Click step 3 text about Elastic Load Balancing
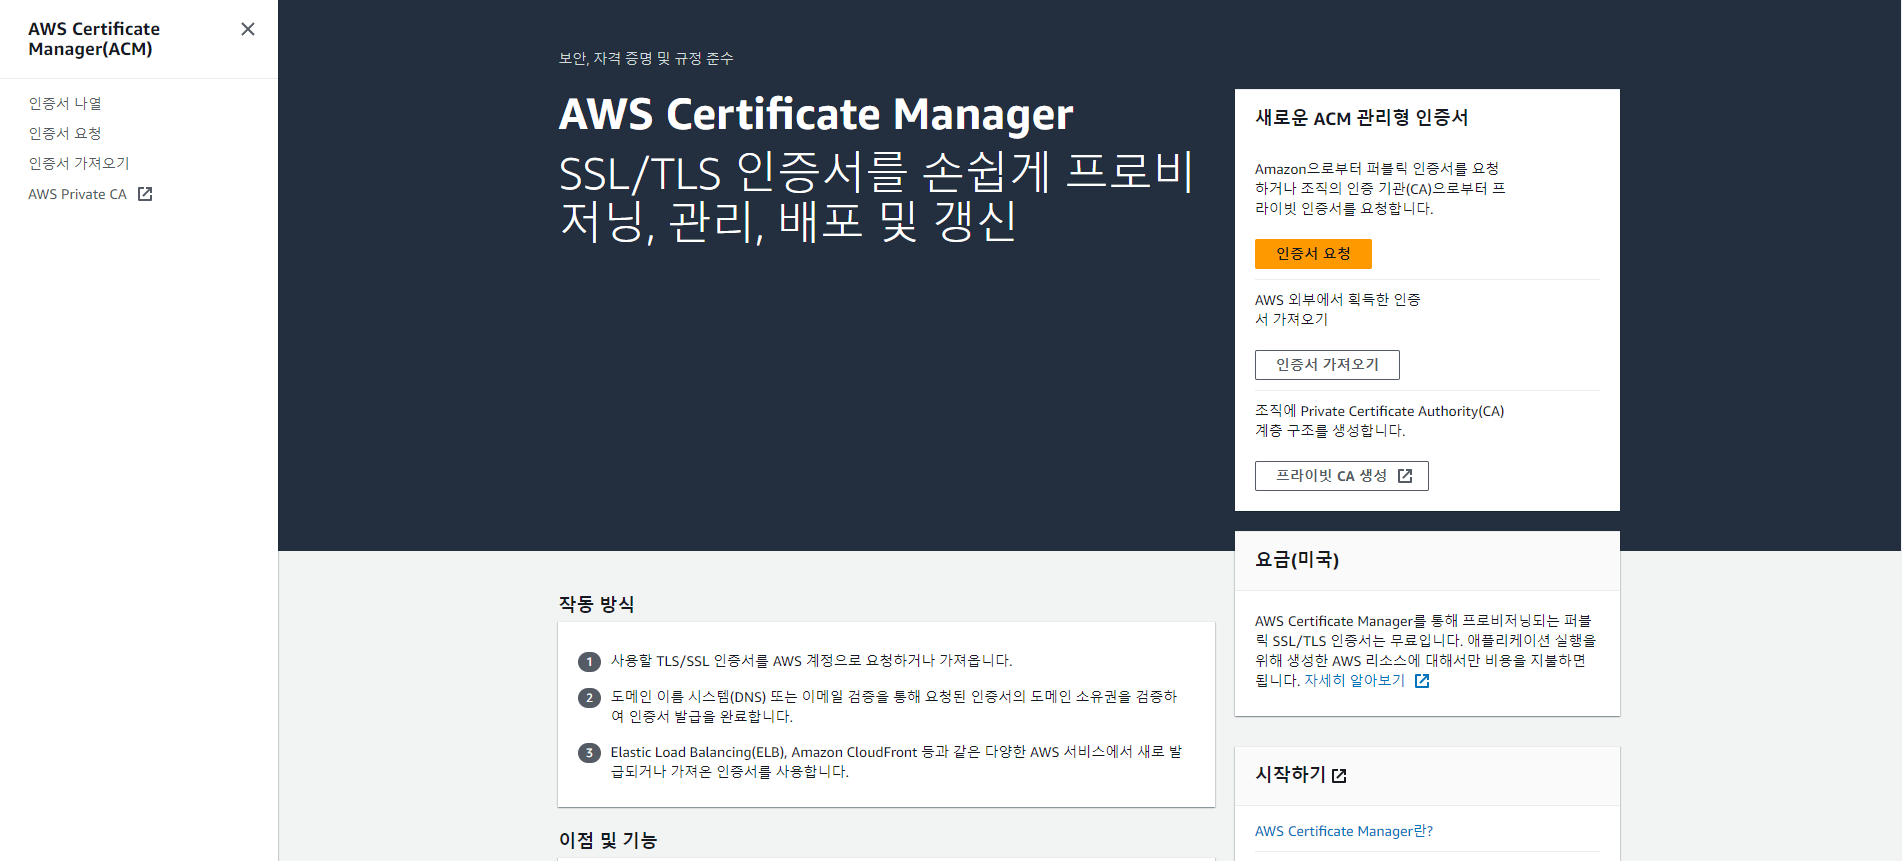This screenshot has width=1902, height=861. [896, 761]
